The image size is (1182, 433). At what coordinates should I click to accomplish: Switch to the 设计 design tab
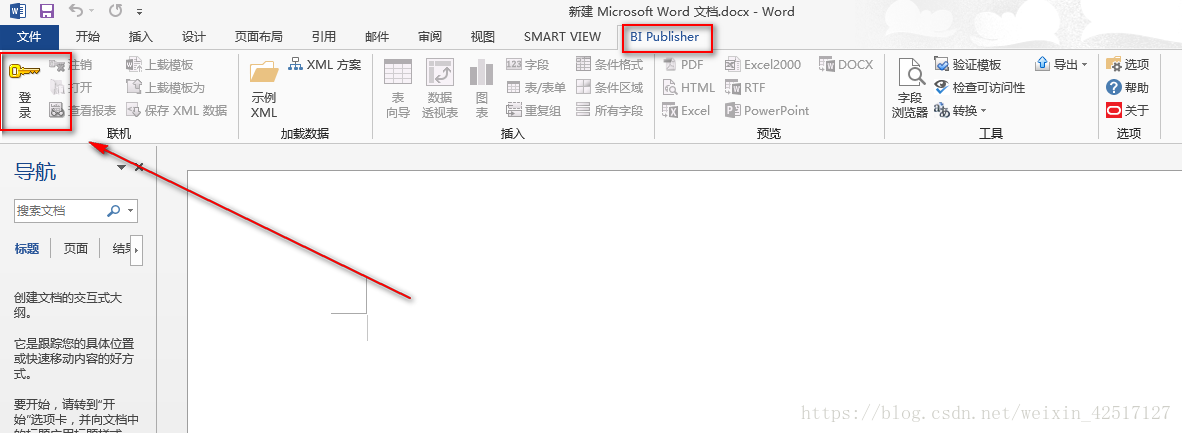[194, 36]
